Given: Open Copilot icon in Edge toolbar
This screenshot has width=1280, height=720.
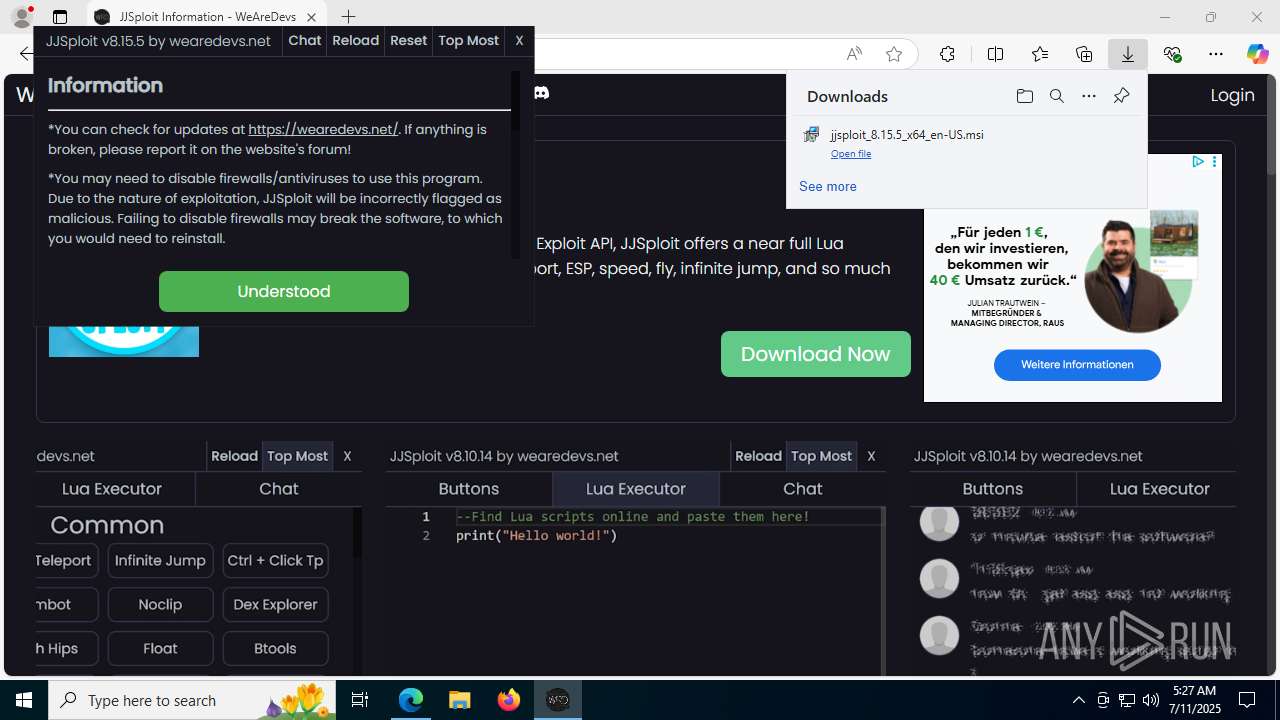Looking at the screenshot, I should (1257, 54).
